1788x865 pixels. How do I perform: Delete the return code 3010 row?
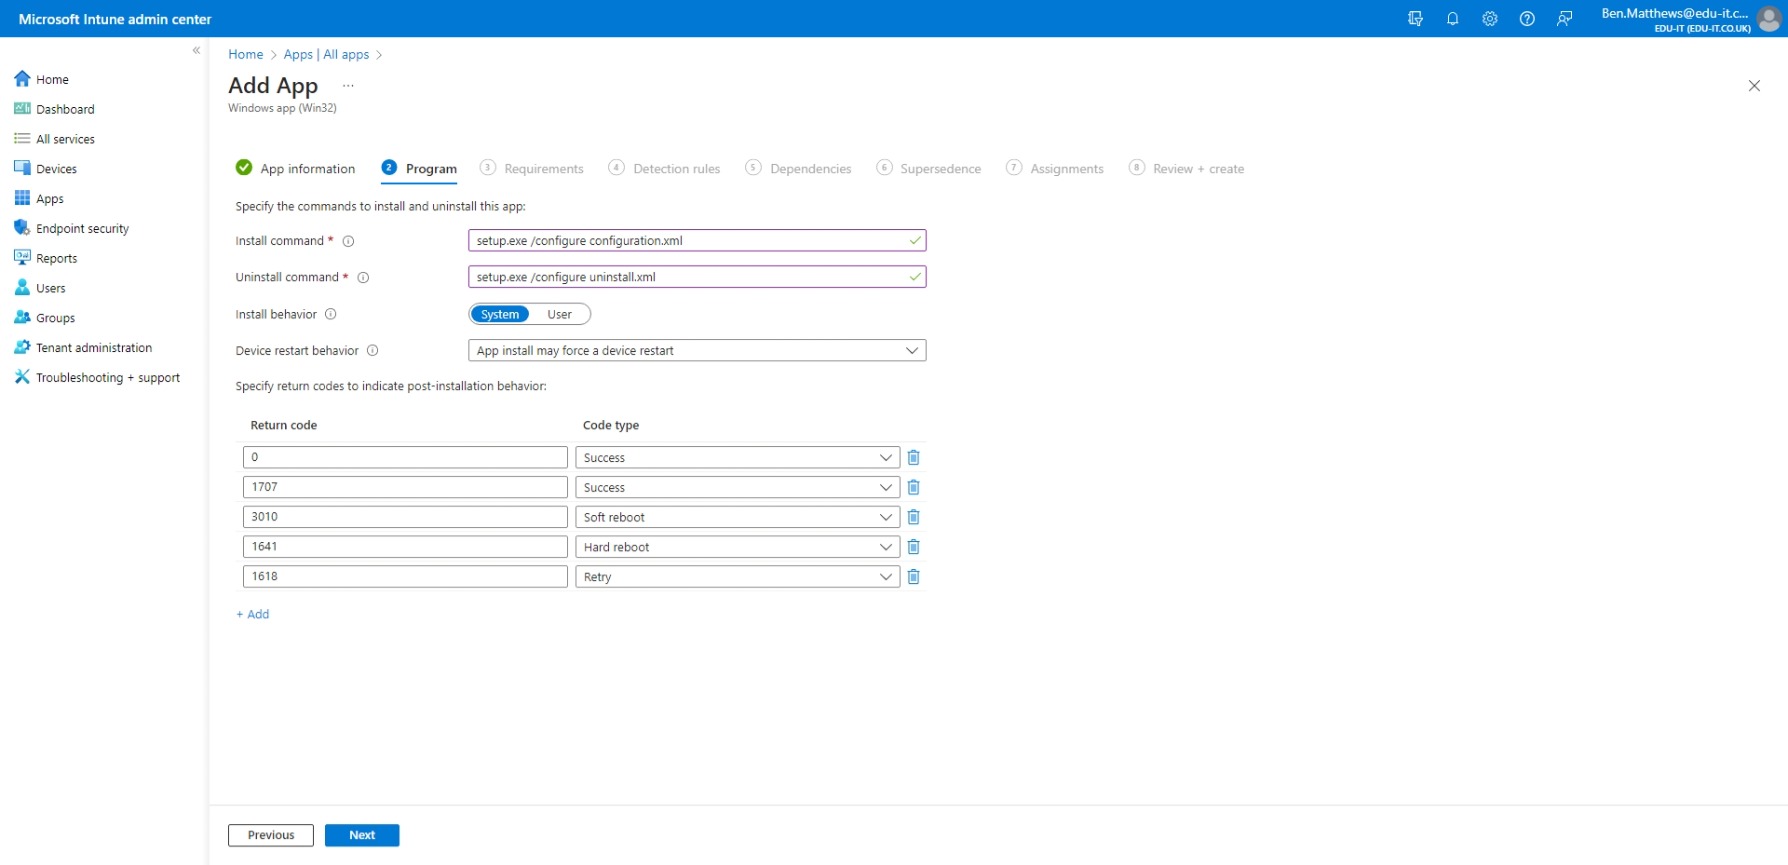point(913,517)
